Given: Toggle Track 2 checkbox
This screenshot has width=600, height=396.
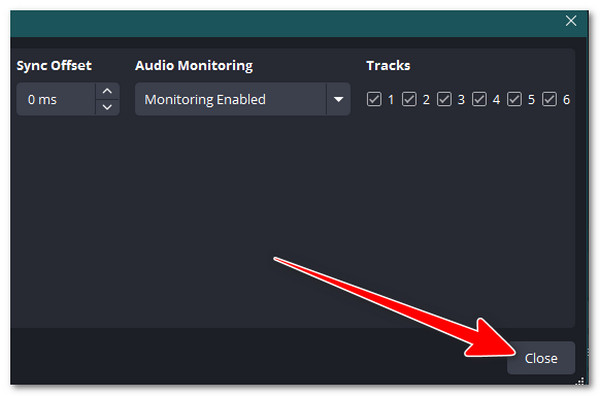Looking at the screenshot, I should pos(409,99).
